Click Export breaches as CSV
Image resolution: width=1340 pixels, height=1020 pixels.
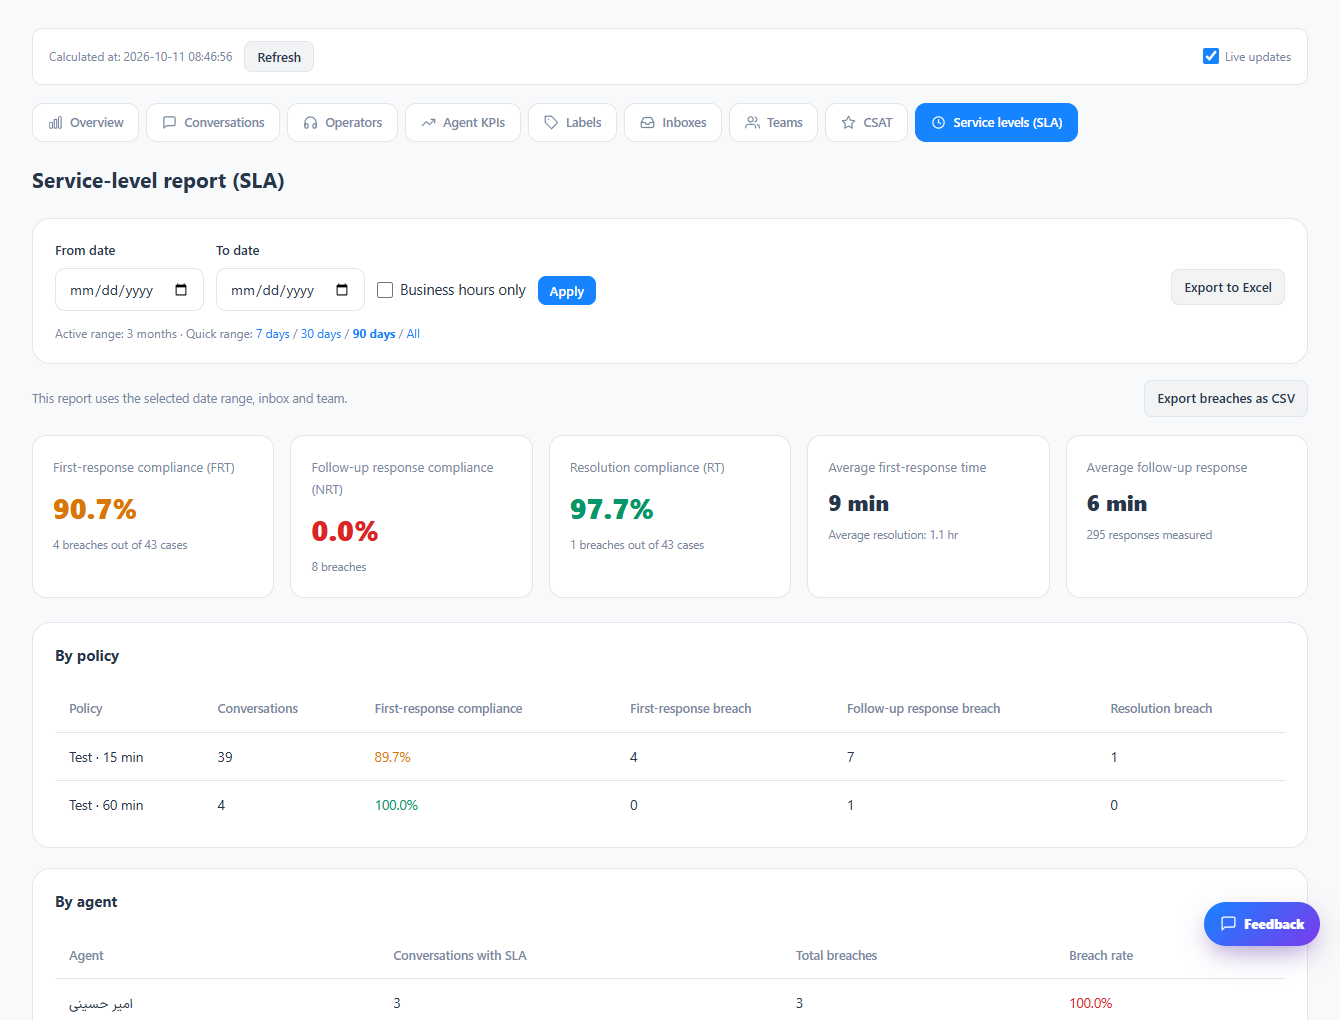pyautogui.click(x=1226, y=398)
